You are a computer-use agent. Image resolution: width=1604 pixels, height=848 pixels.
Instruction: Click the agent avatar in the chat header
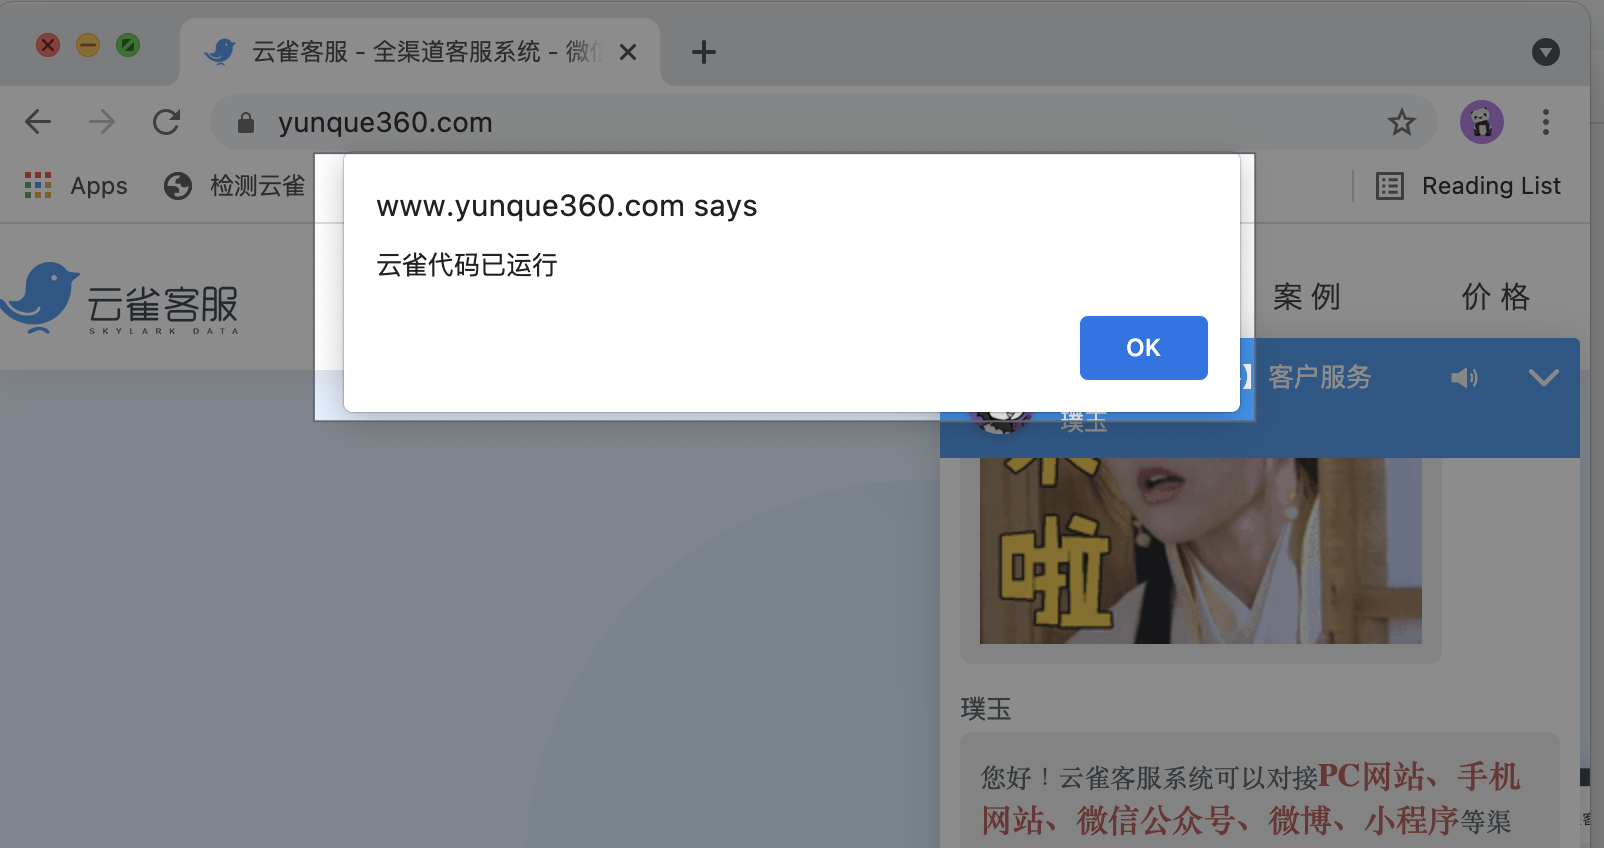pyautogui.click(x=1001, y=423)
